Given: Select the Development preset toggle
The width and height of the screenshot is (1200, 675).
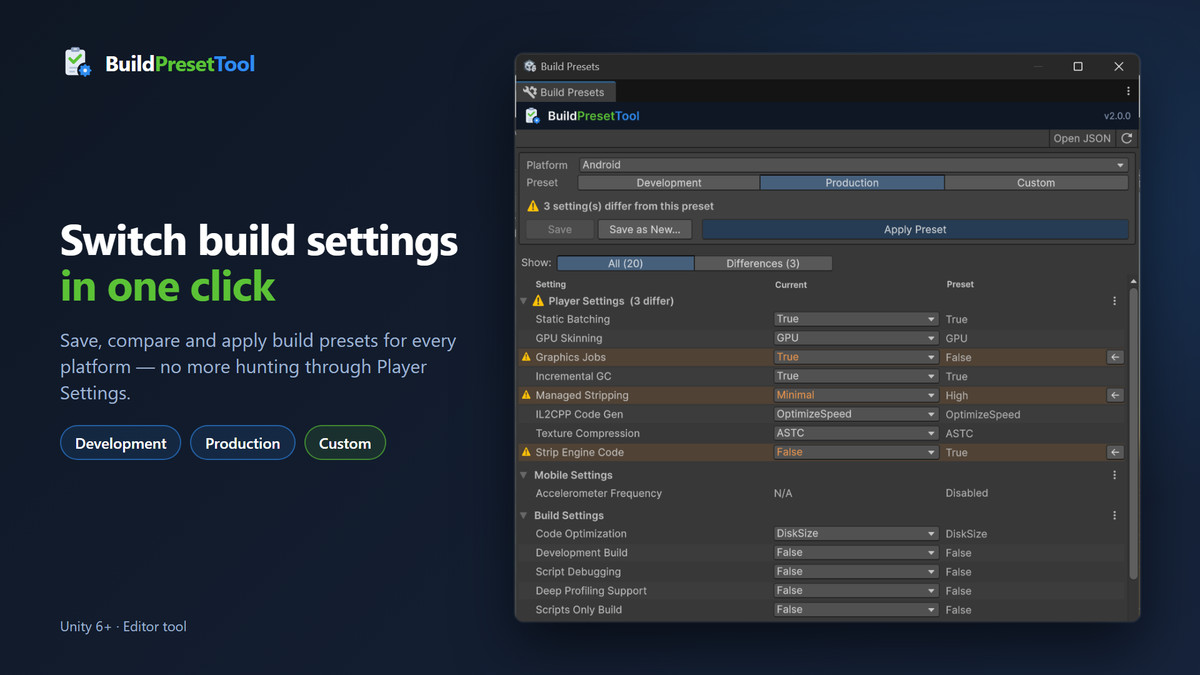Looking at the screenshot, I should pyautogui.click(x=669, y=183).
